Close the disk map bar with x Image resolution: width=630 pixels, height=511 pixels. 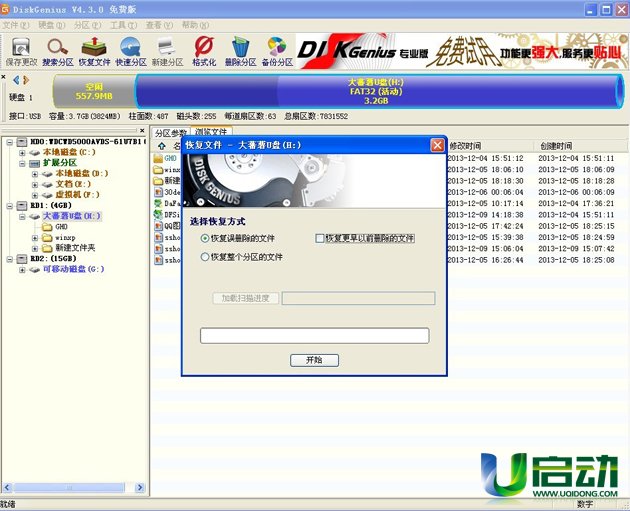[3, 76]
